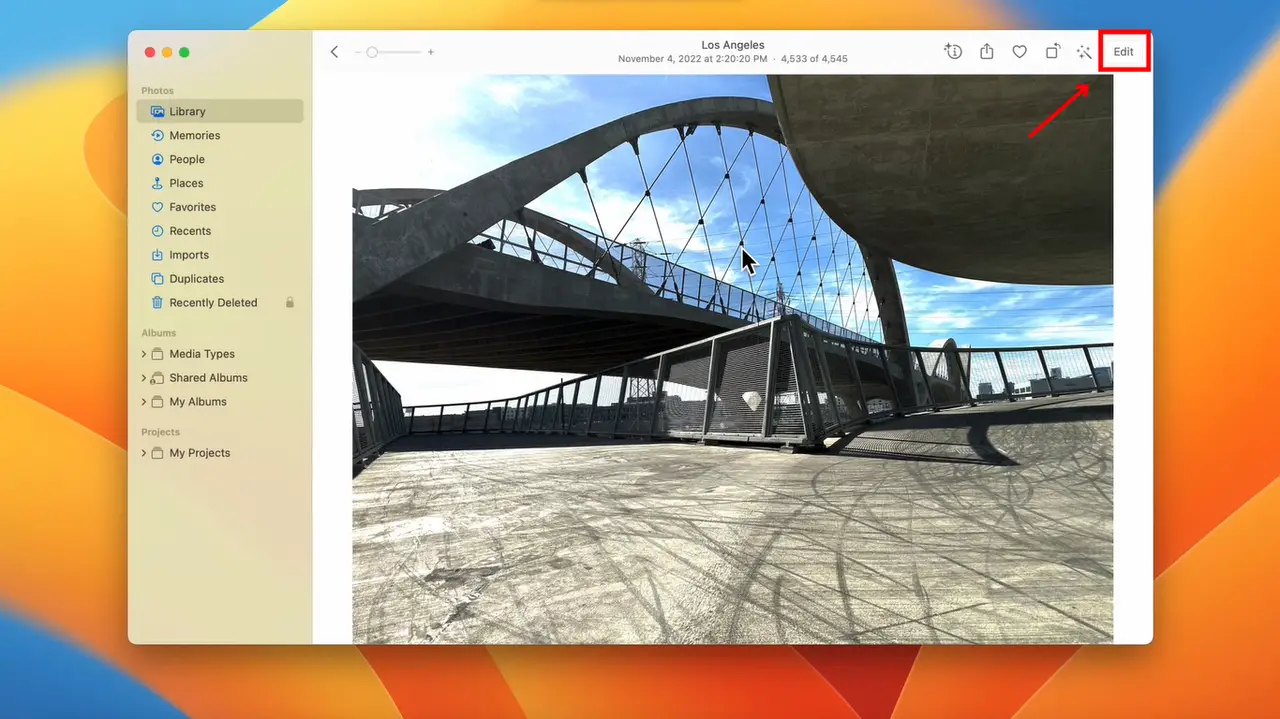Open the Library view
The width and height of the screenshot is (1280, 719).
tap(190, 111)
